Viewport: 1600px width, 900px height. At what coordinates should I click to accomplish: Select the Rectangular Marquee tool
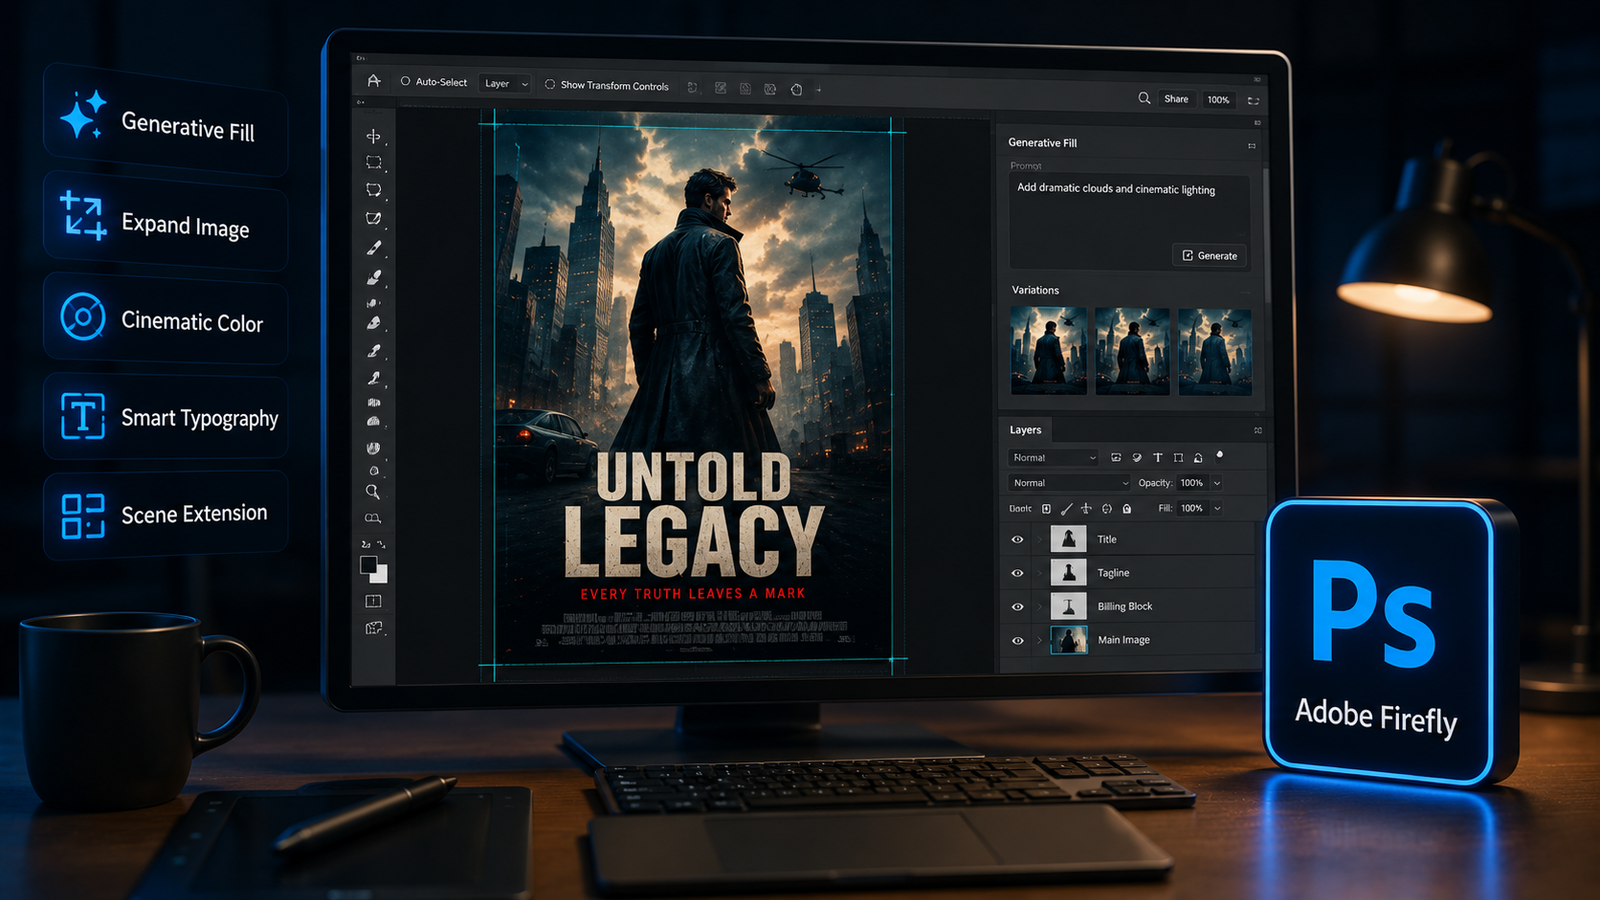tap(374, 162)
